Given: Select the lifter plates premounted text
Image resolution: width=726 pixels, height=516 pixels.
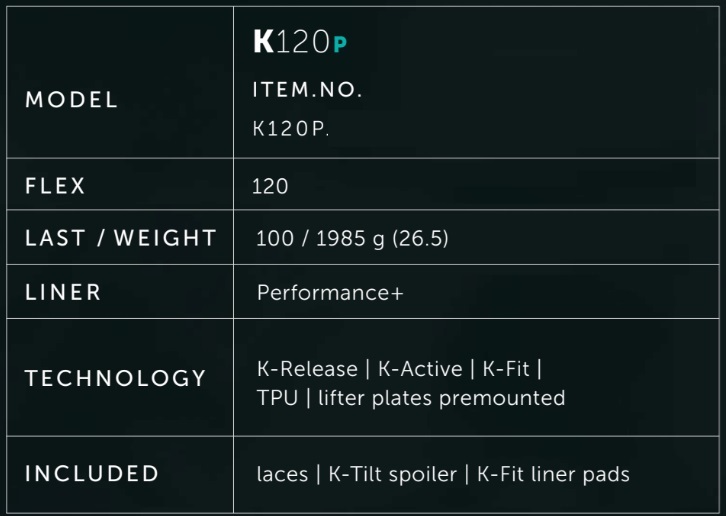Looking at the screenshot, I should coord(442,398).
